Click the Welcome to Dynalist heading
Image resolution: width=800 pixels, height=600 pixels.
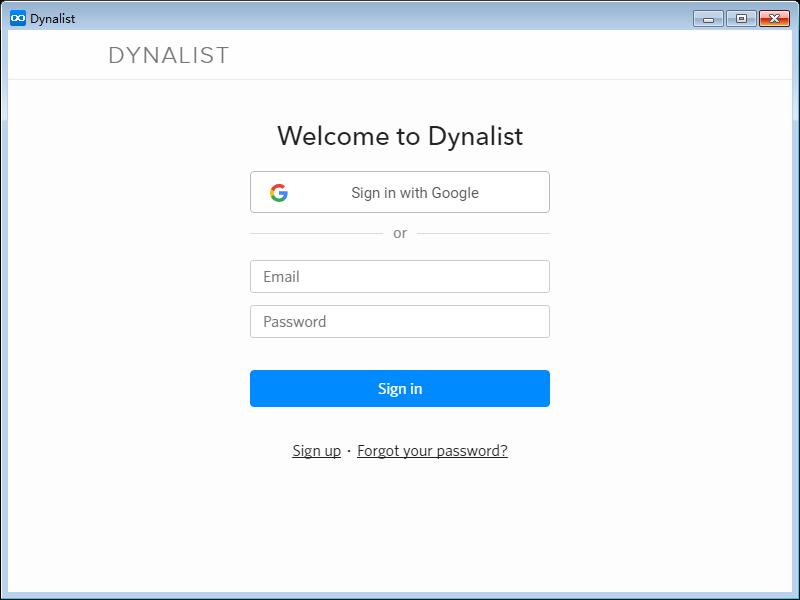tap(400, 136)
